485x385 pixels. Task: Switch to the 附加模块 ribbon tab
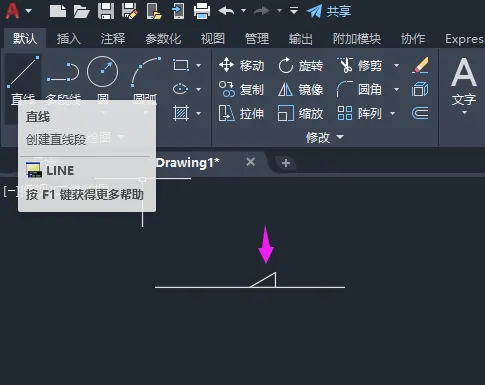click(x=357, y=39)
